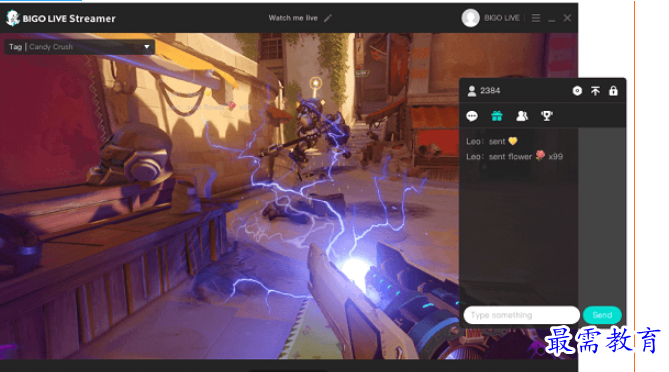Open chat panel settings gear icon
Viewport: 669px width, 372px height.
[577, 91]
